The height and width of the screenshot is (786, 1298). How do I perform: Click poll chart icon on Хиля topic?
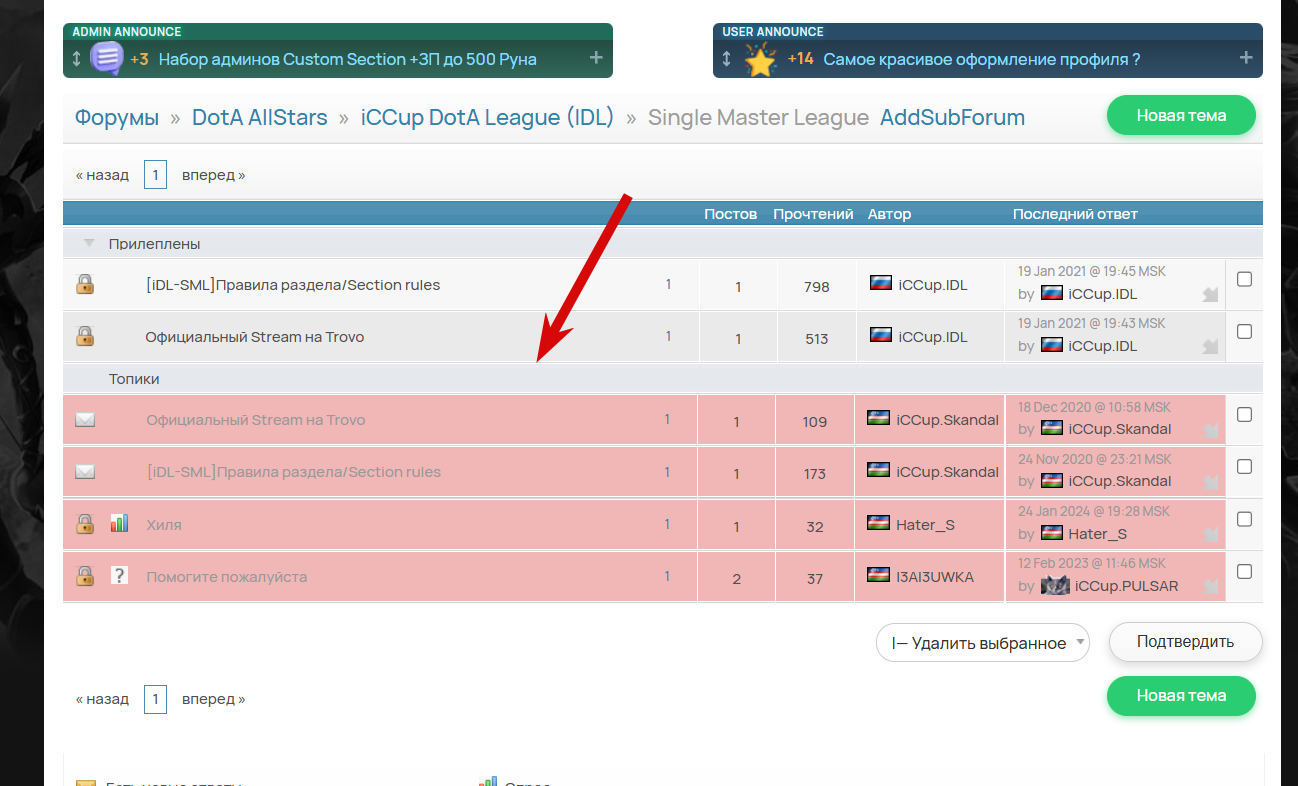point(119,523)
